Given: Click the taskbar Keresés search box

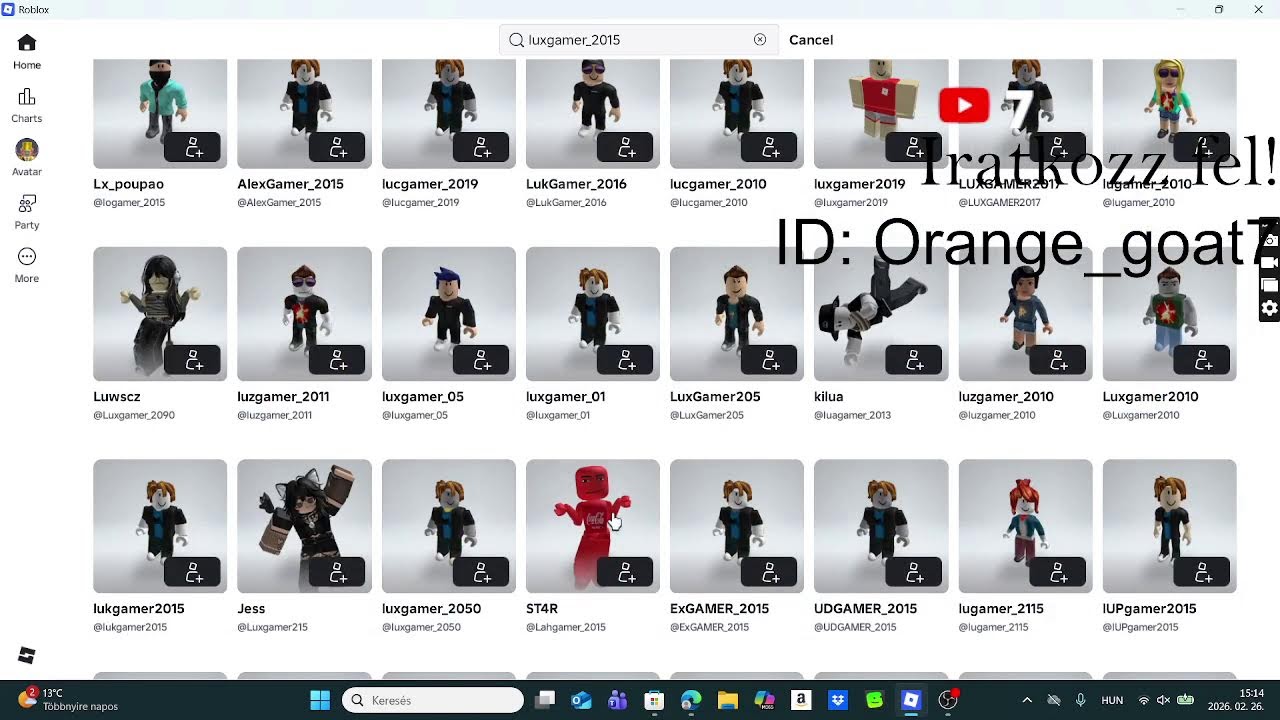Looking at the screenshot, I should coord(433,700).
